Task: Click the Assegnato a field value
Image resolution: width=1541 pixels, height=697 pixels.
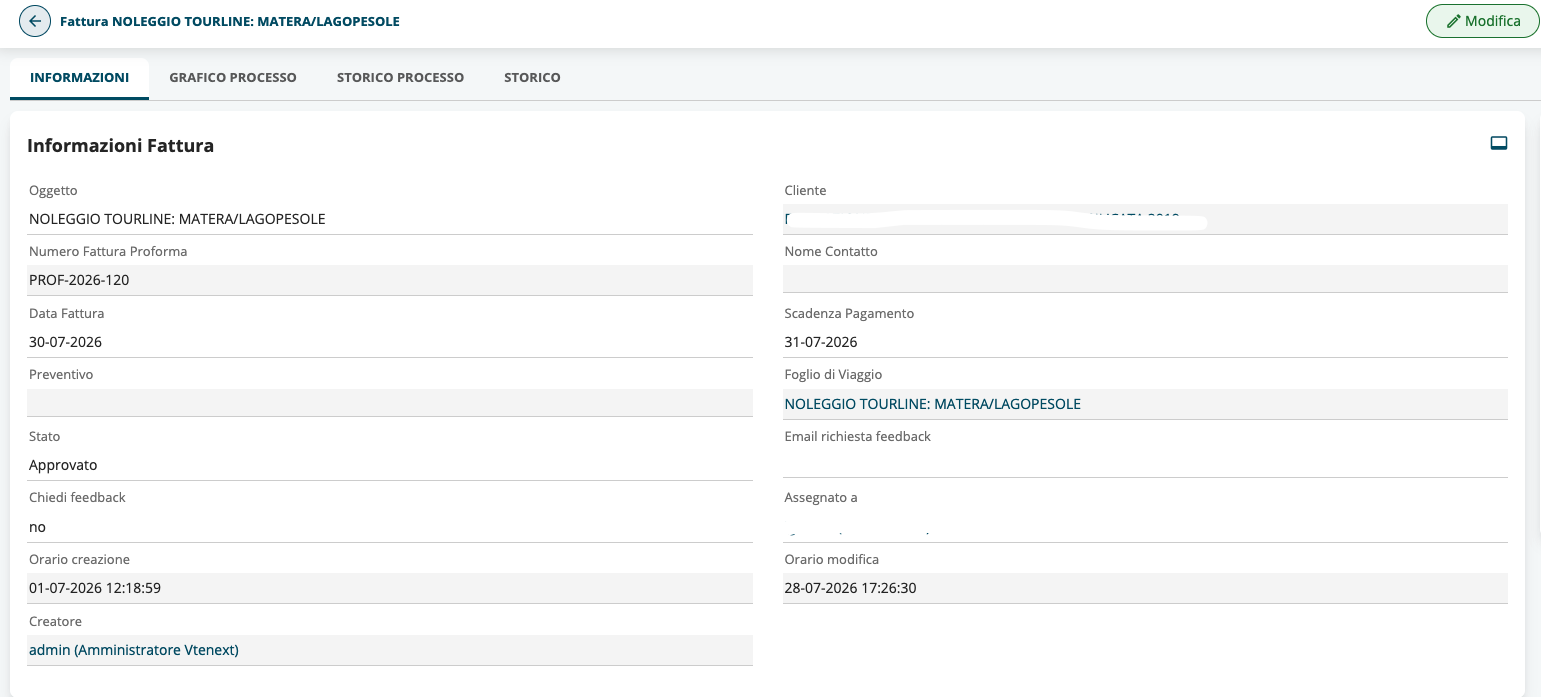Action: click(1145, 527)
